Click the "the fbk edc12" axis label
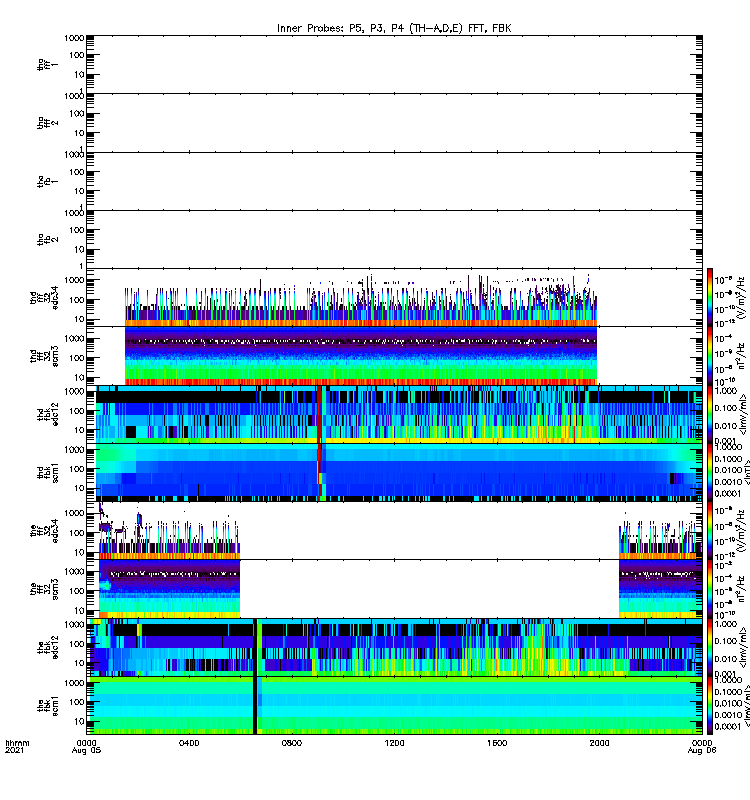 coord(47,647)
